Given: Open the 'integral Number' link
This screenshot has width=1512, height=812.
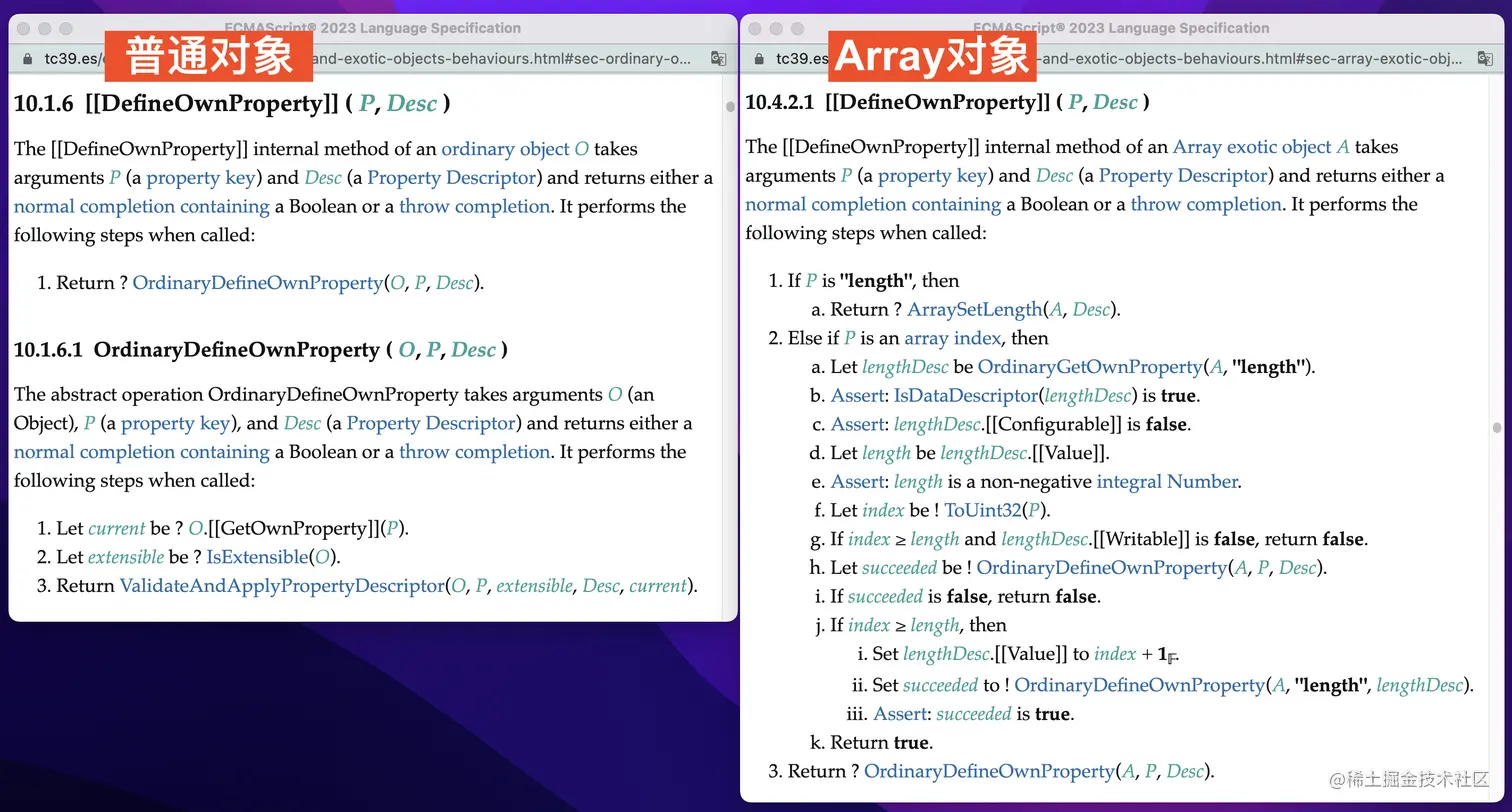Looking at the screenshot, I should 1167,482.
